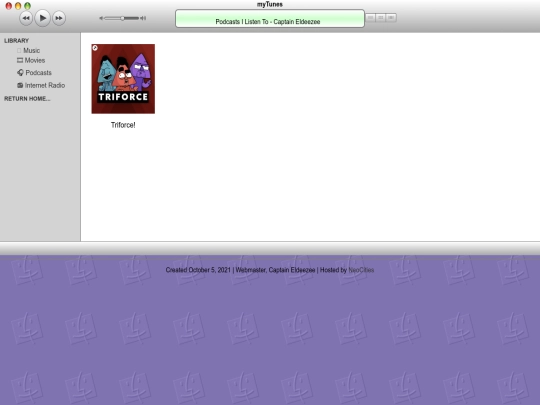
Task: Open Music in the library sidebar
Action: (x=31, y=51)
